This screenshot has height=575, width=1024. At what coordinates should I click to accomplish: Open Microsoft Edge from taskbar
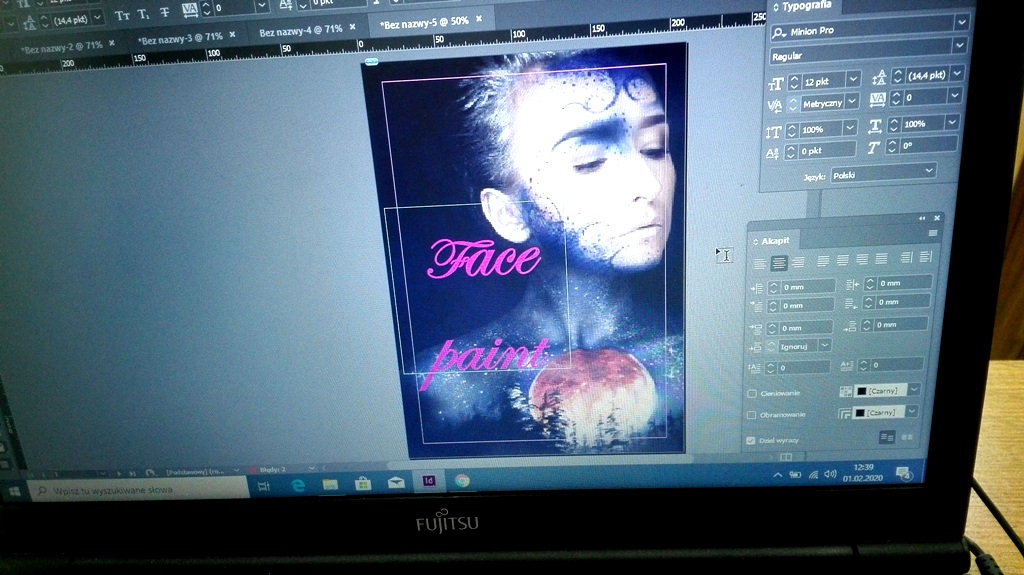pos(298,485)
